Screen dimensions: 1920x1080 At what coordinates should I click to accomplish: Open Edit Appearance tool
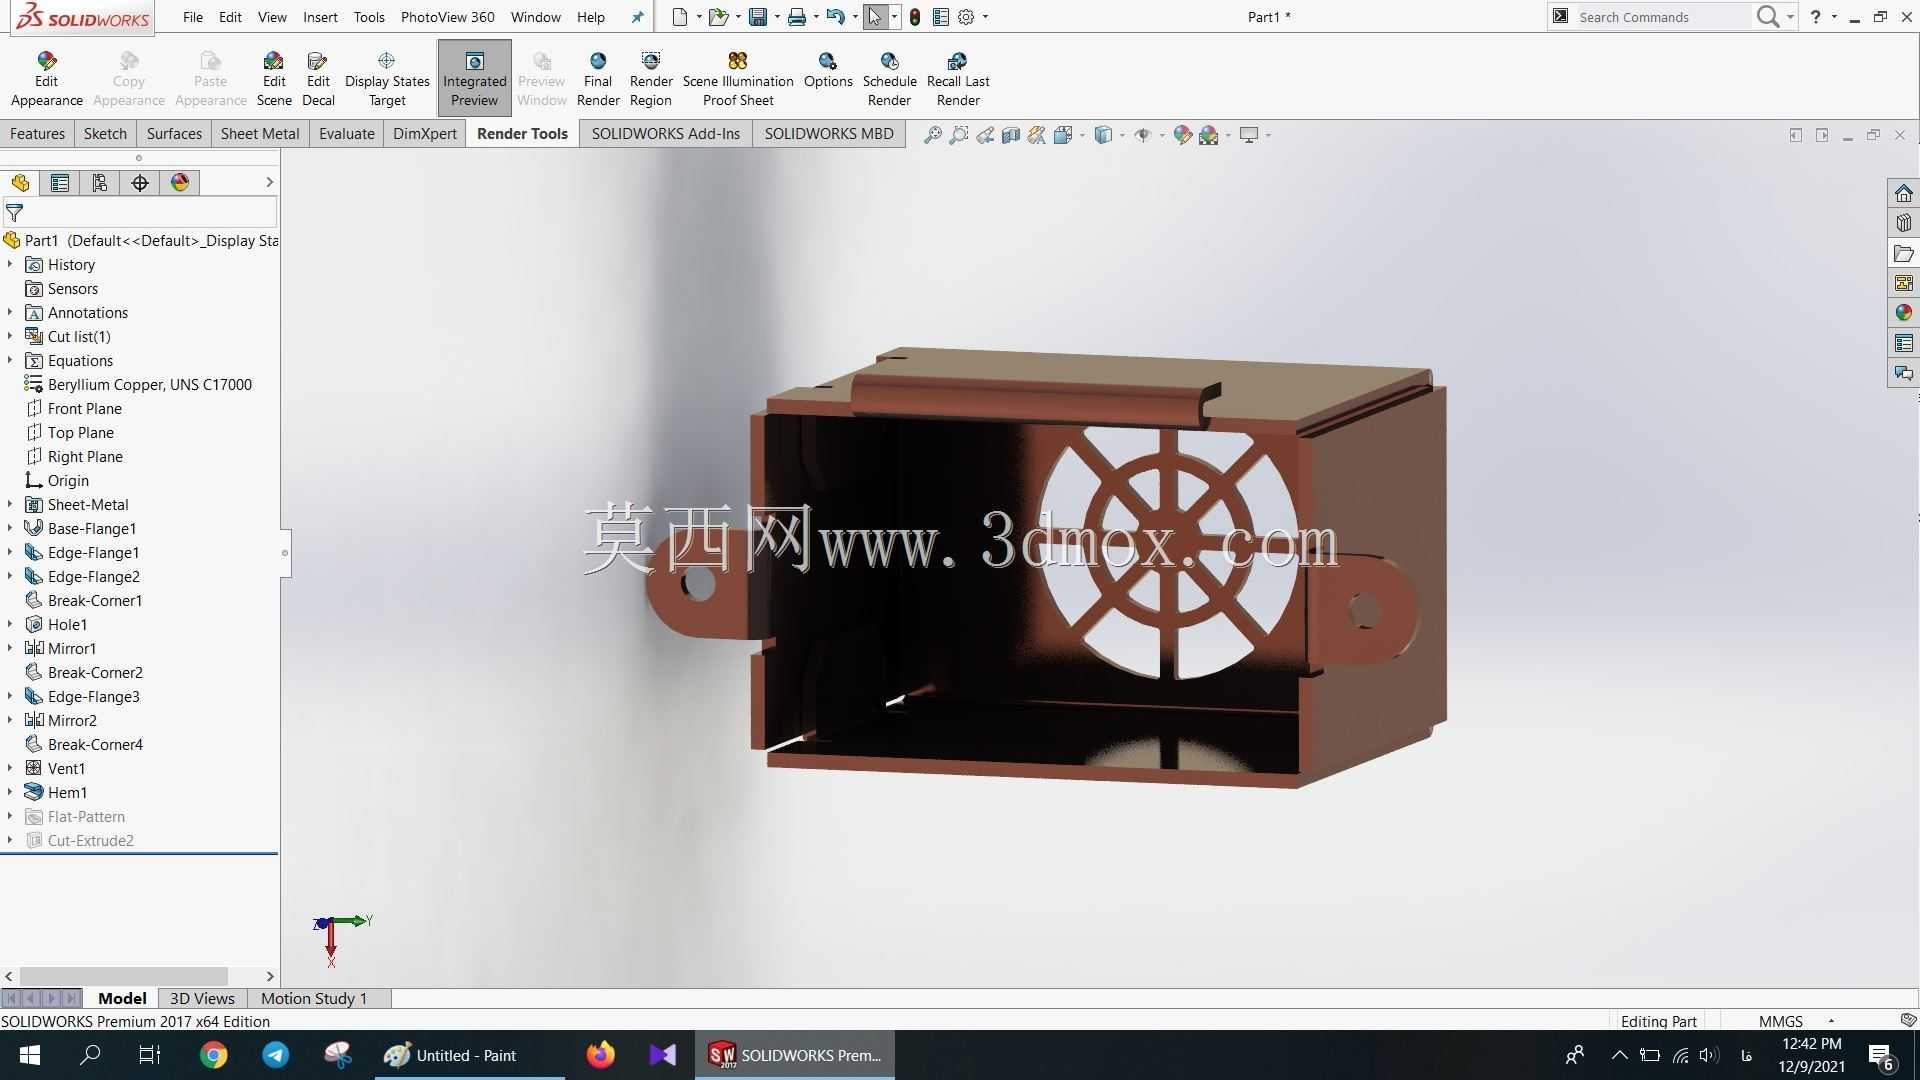(47, 78)
